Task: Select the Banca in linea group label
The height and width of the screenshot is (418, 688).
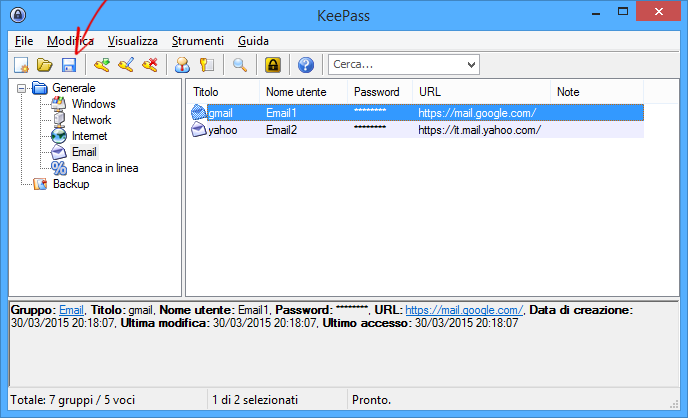Action: (x=105, y=168)
